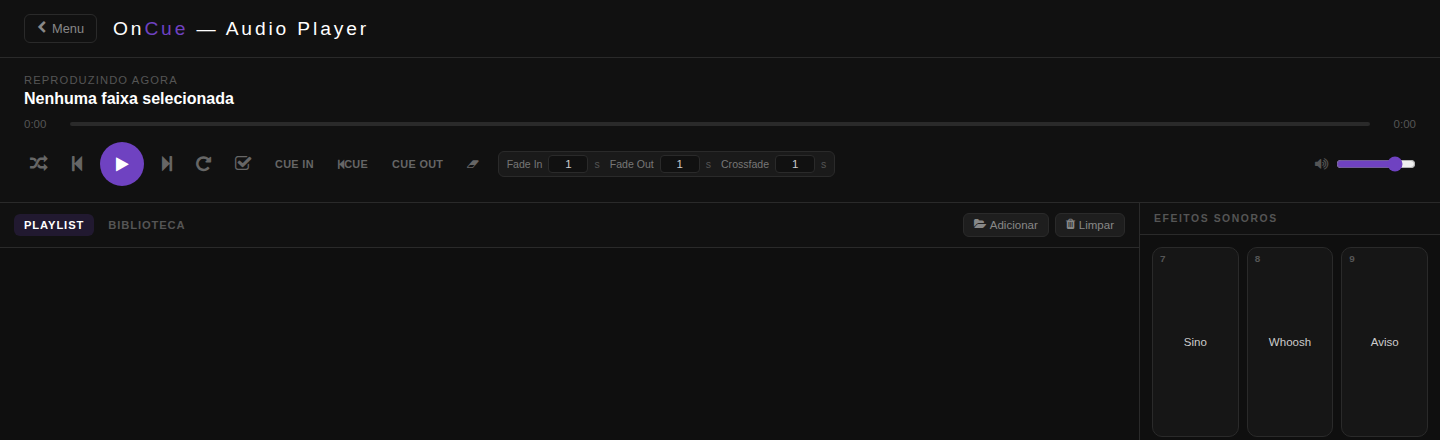The image size is (1440, 440).
Task: Switch to the Playlist tab
Action: [x=54, y=225]
